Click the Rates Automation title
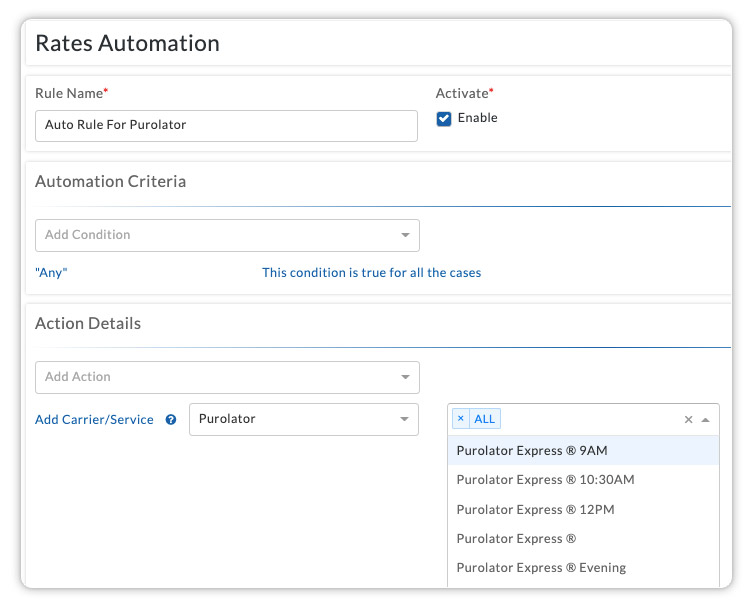This screenshot has width=750, height=609. 128,43
